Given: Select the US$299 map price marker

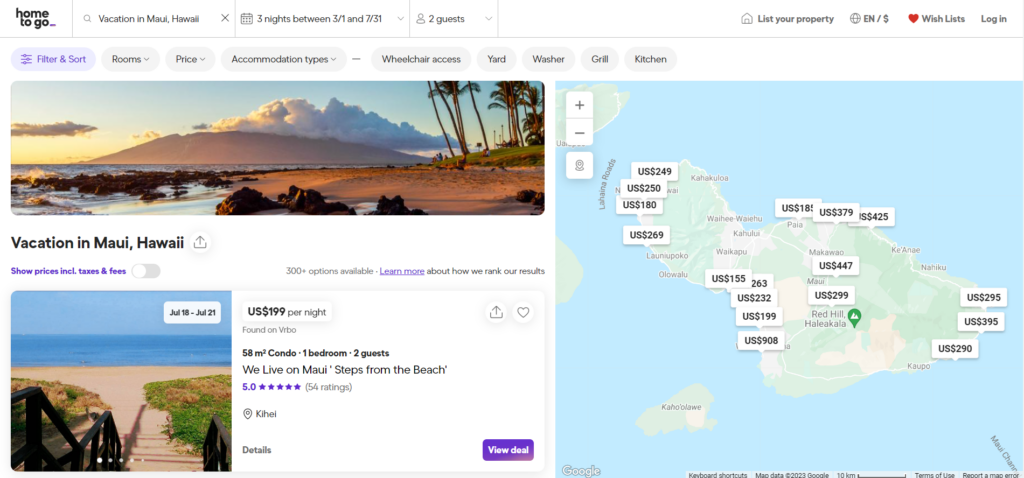Looking at the screenshot, I should click(831, 295).
